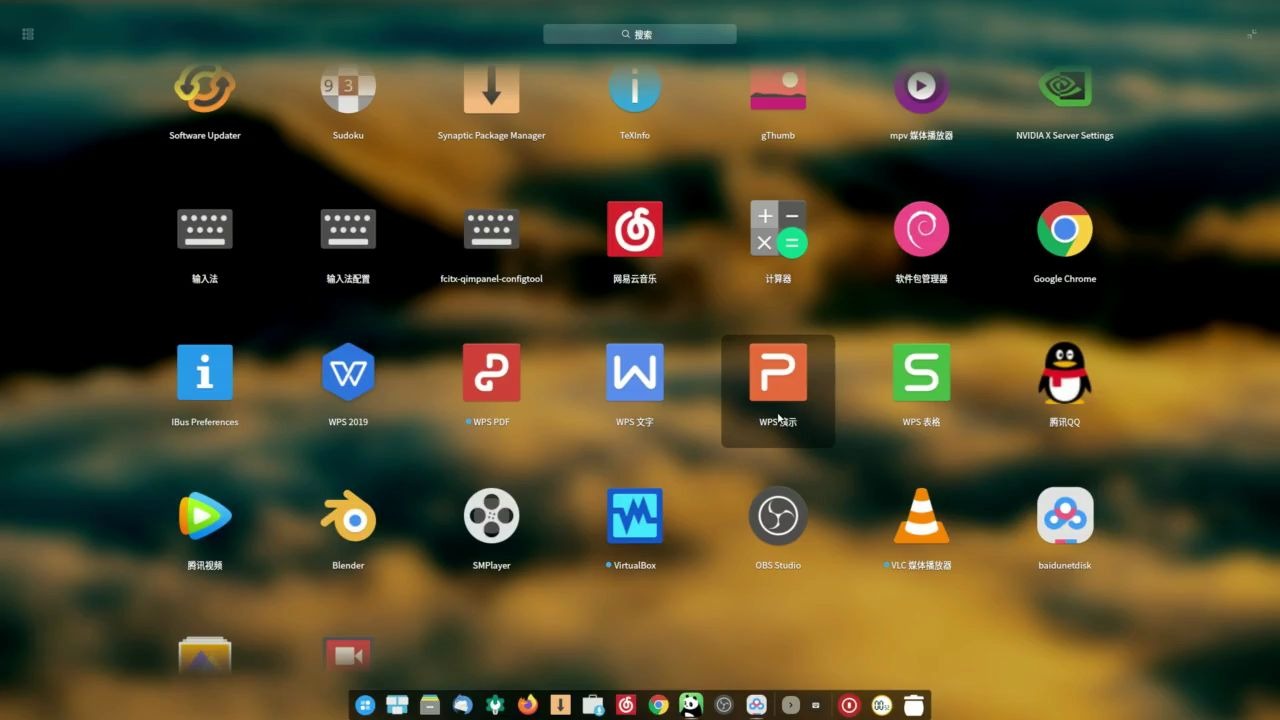1280x720 pixels.
Task: Switch launcher category view at top-left
Action: [28, 34]
